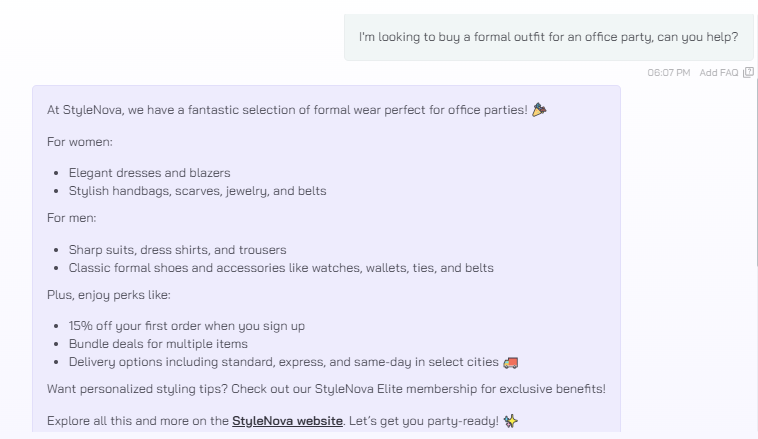Click 'Sharp suits, dress shirts' bullet
The image size is (758, 439).
pyautogui.click(x=177, y=249)
